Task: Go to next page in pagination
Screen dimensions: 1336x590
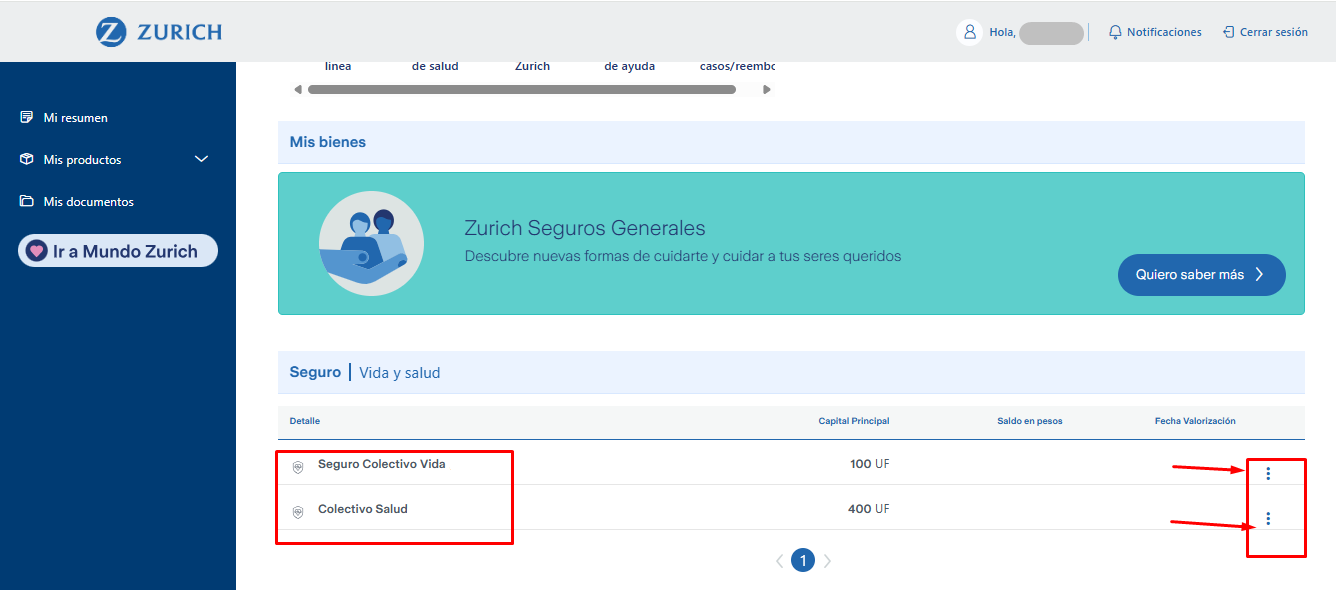Action: pos(827,561)
